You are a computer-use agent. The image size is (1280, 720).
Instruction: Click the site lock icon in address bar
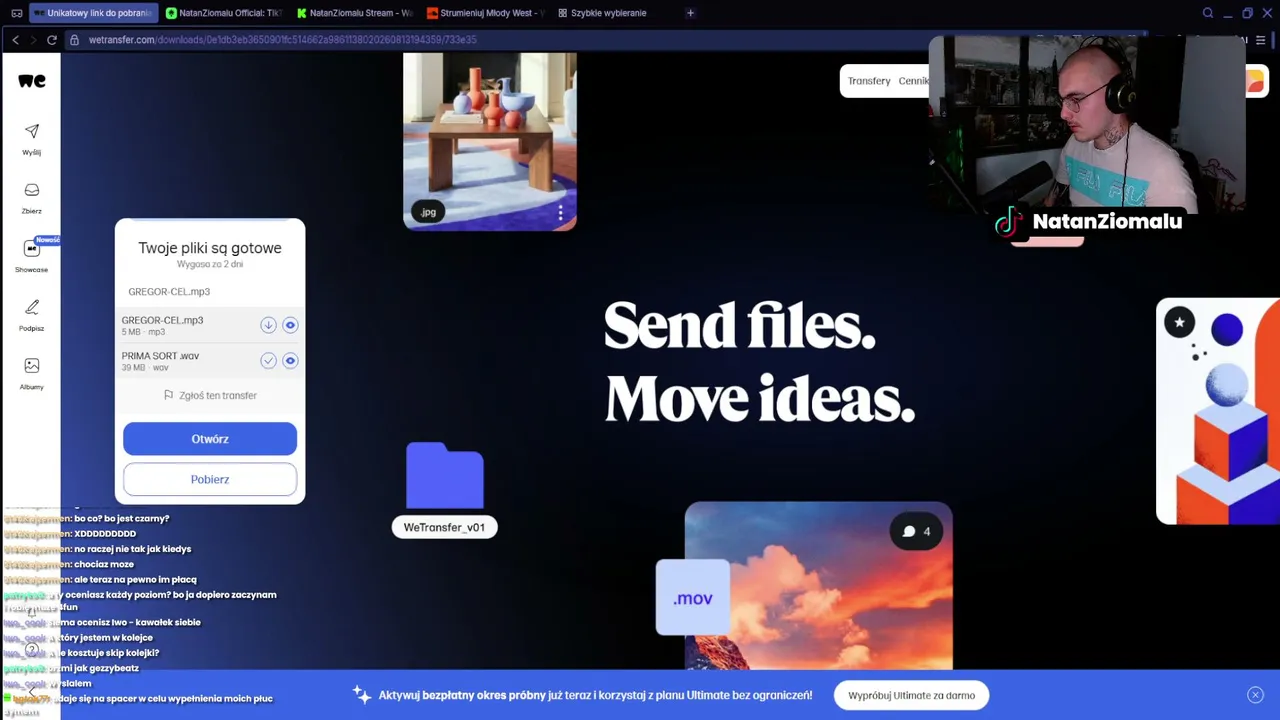74,40
